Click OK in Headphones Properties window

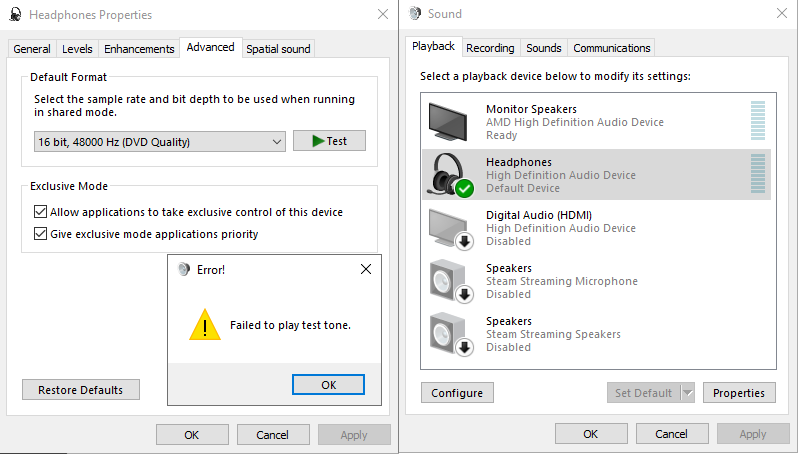coord(192,435)
